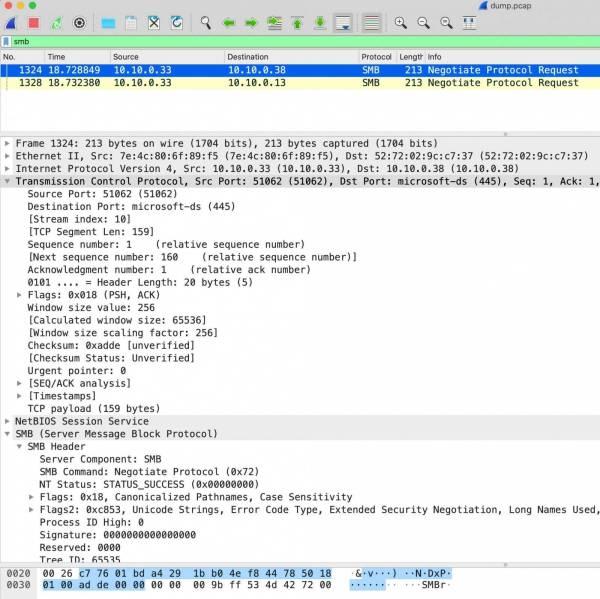Sort packets by the Destination column header
The height and width of the screenshot is (599, 600).
(290, 57)
